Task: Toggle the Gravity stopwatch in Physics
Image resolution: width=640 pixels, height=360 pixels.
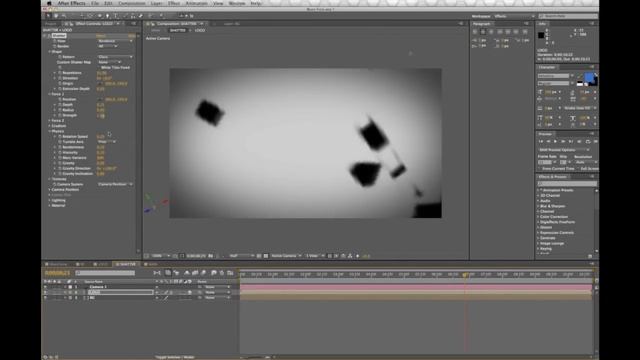Action: pyautogui.click(x=60, y=163)
